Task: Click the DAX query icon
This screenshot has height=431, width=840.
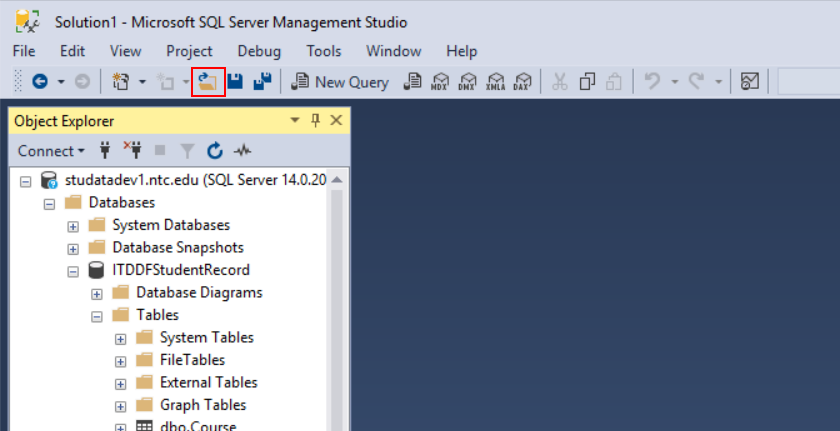Action: pos(522,82)
